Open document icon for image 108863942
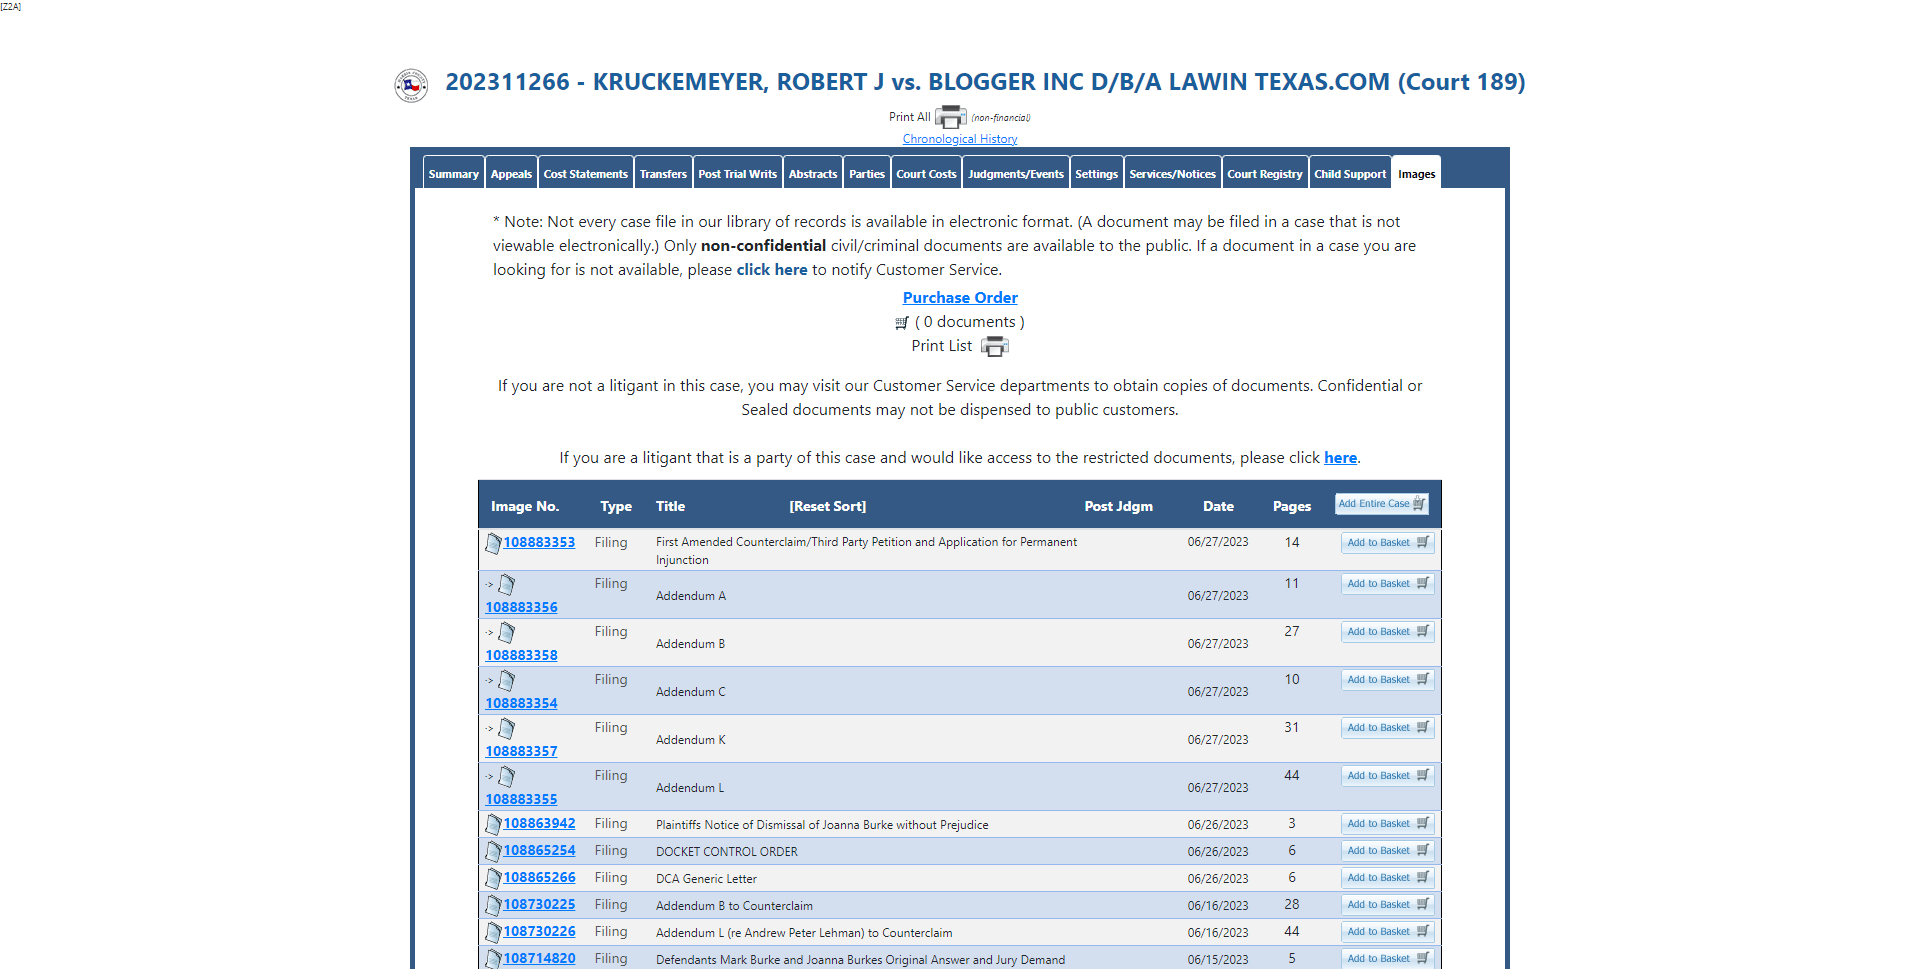The width and height of the screenshot is (1920, 969). pyautogui.click(x=493, y=824)
